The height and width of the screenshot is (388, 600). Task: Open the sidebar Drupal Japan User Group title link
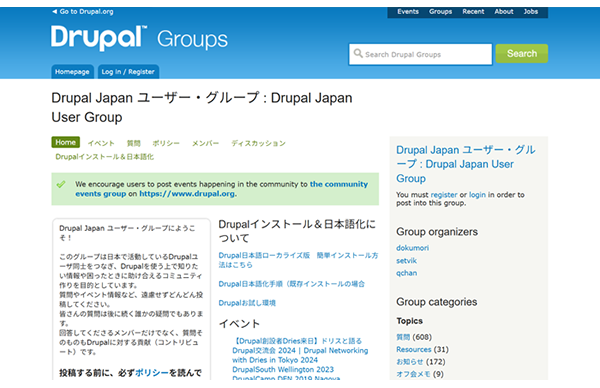pyautogui.click(x=466, y=164)
